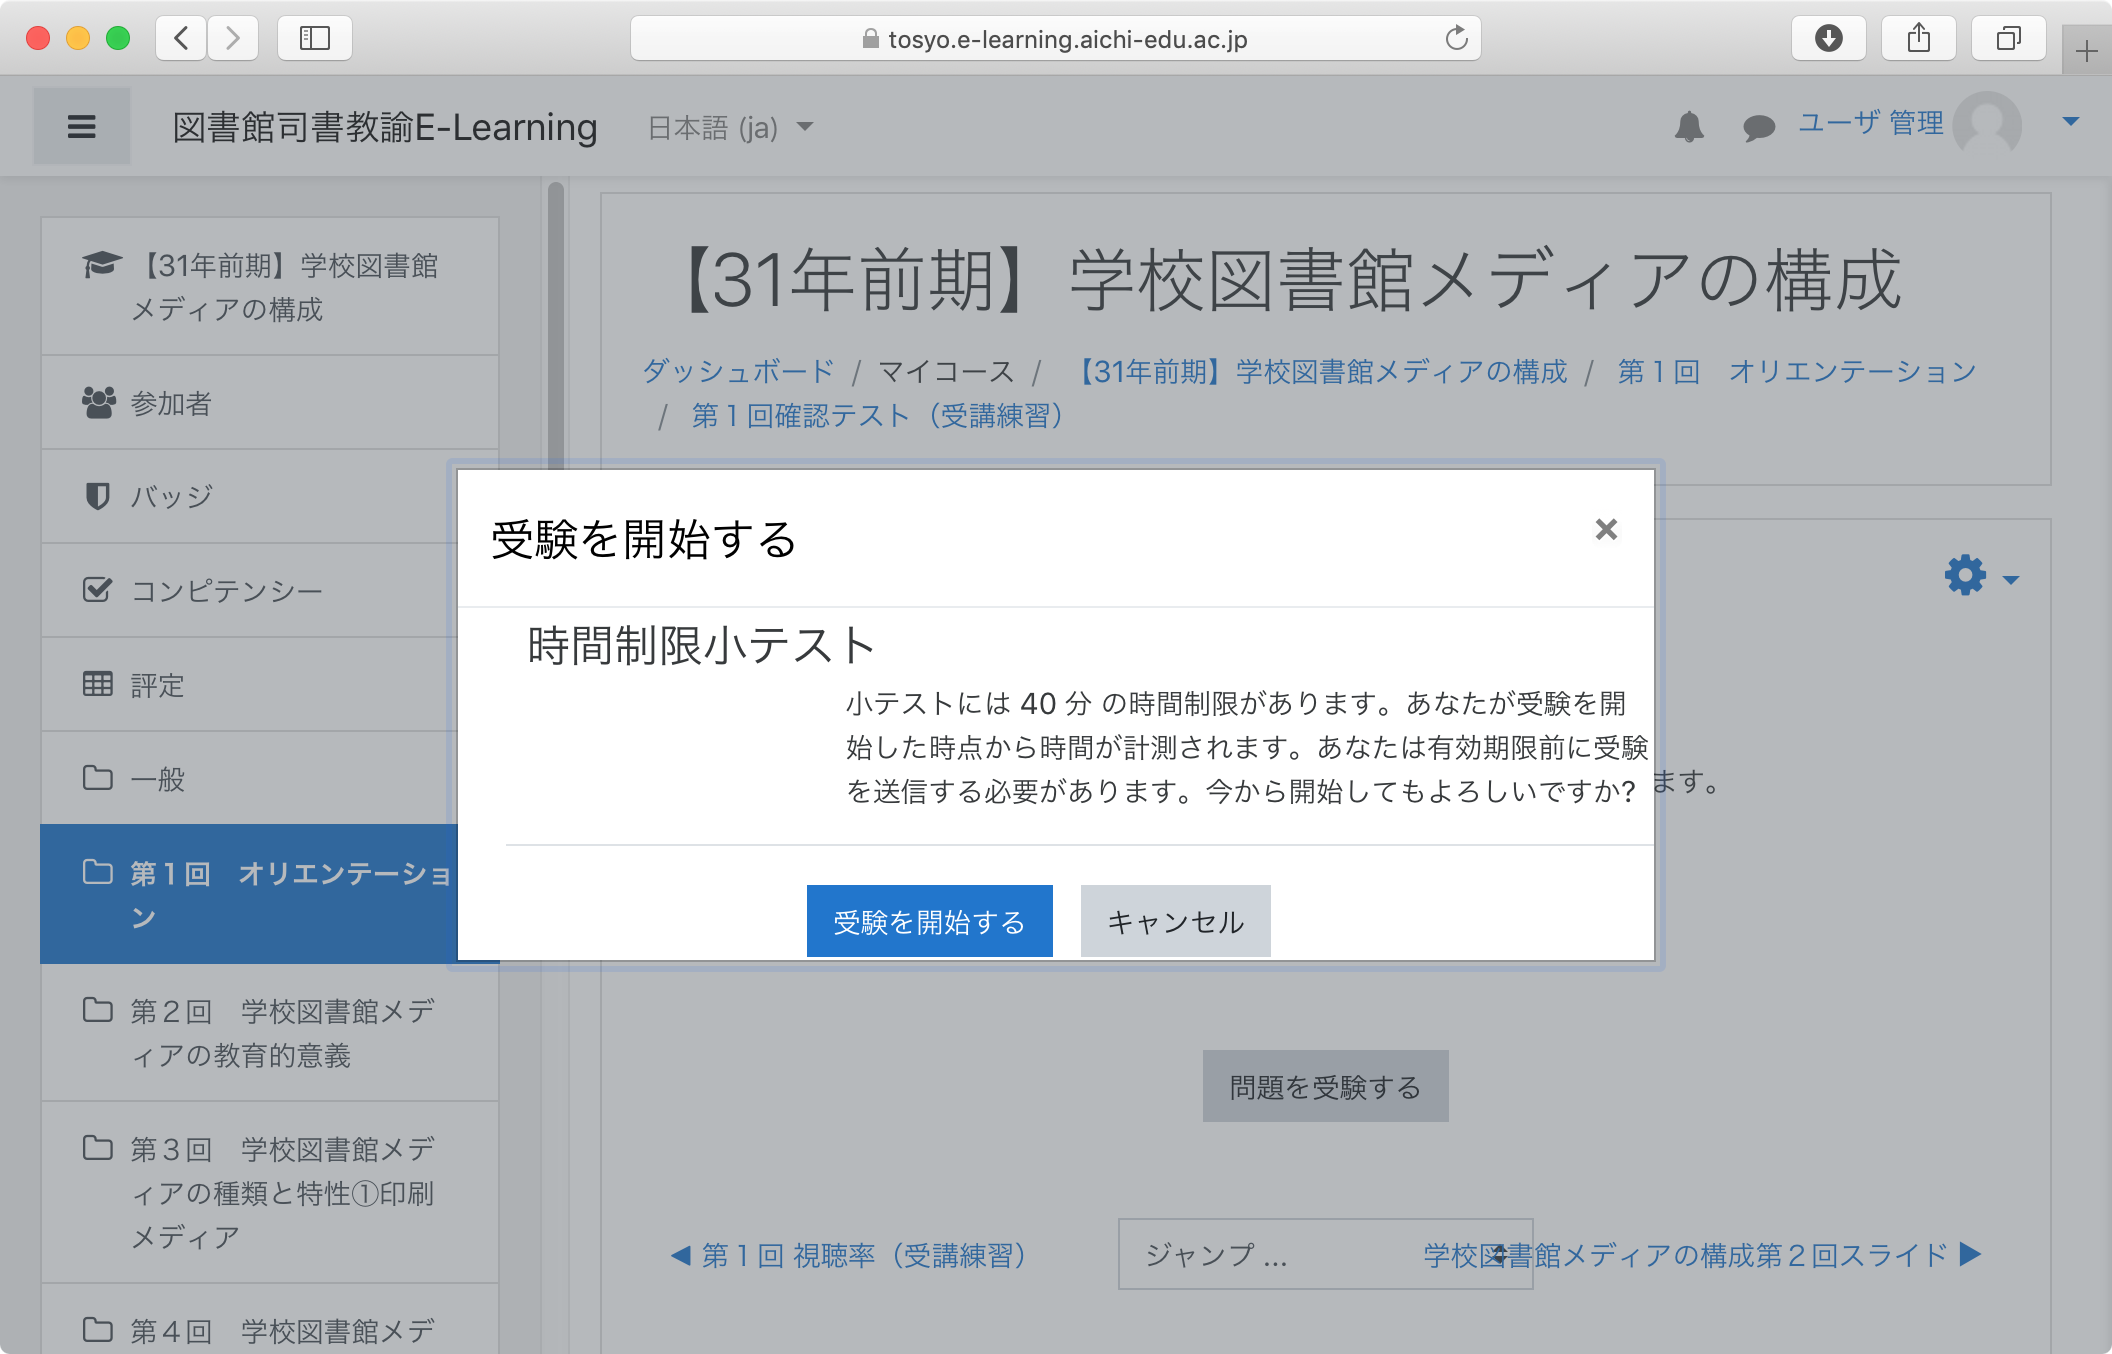This screenshot has height=1354, width=2112.
Task: Click the Safari address bar
Action: 1055,39
